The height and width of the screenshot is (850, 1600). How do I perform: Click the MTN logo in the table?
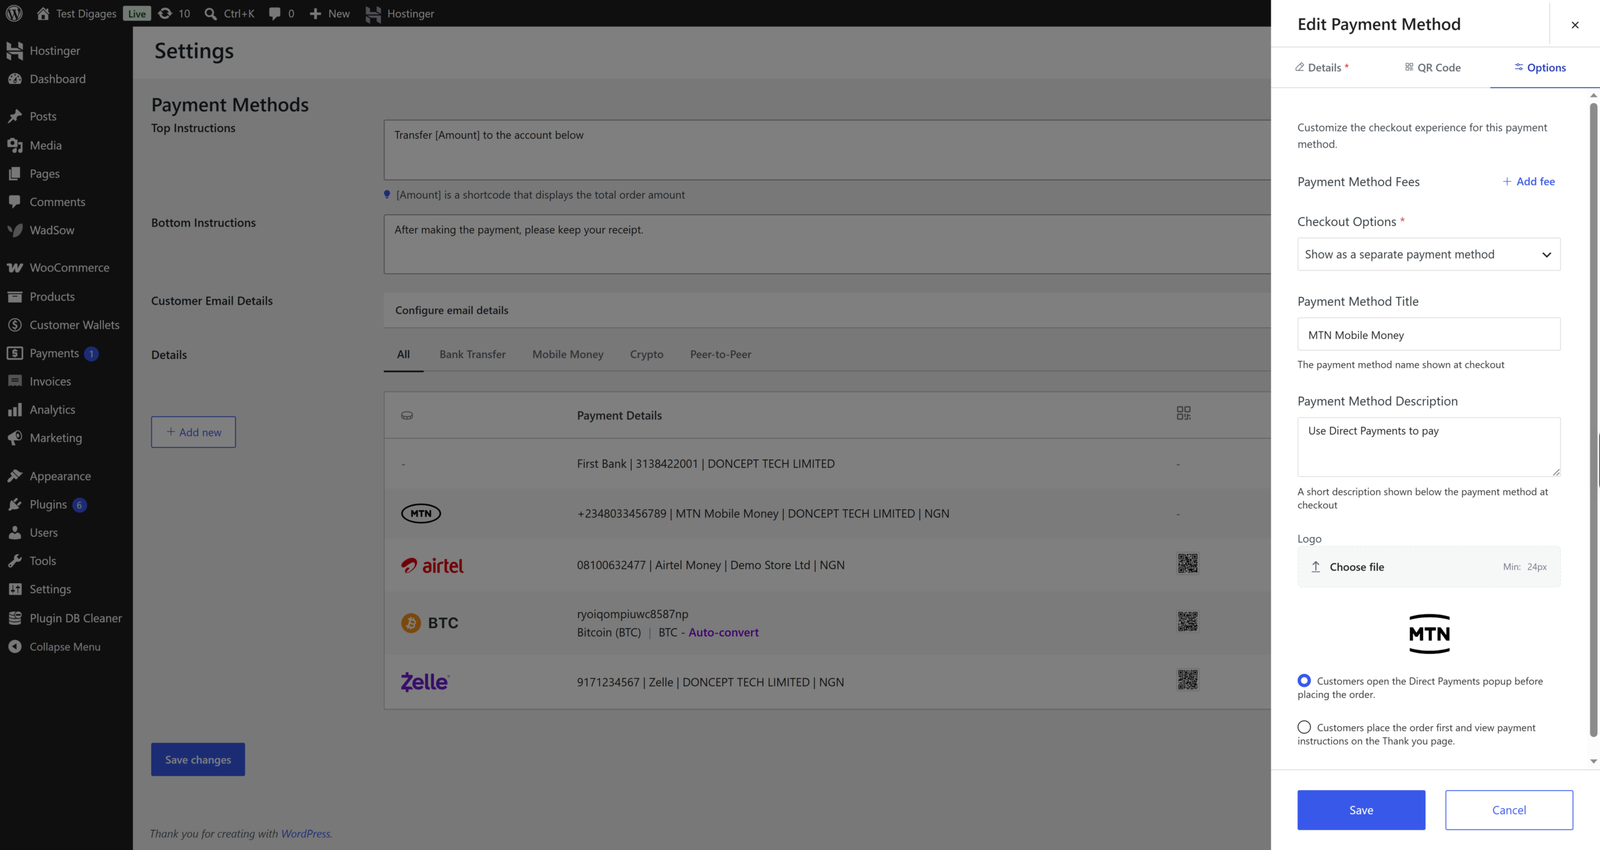pos(421,513)
